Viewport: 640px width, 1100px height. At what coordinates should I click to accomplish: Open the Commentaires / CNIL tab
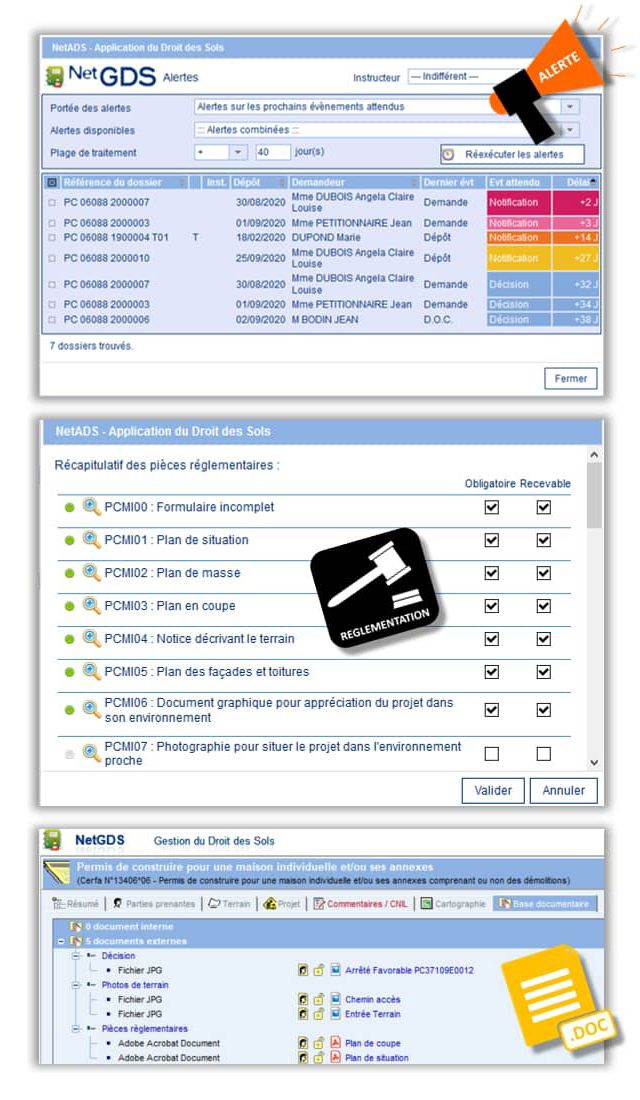point(360,904)
